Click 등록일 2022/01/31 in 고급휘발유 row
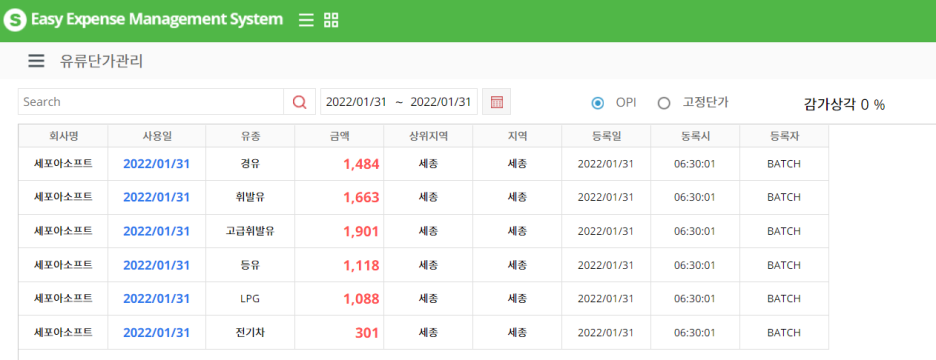Screen dimensions: 936x360 tap(606, 231)
